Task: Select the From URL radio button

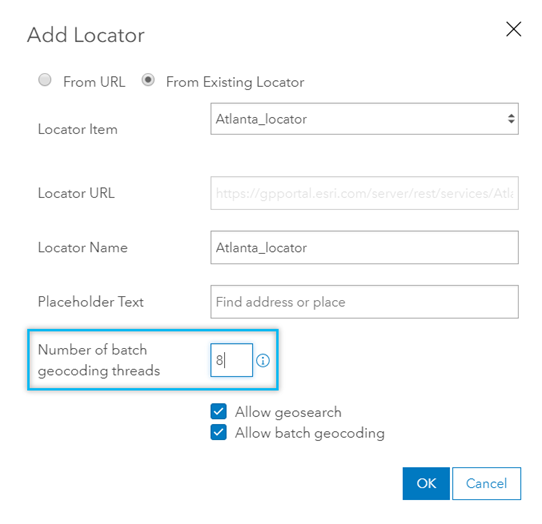Action: (x=45, y=80)
